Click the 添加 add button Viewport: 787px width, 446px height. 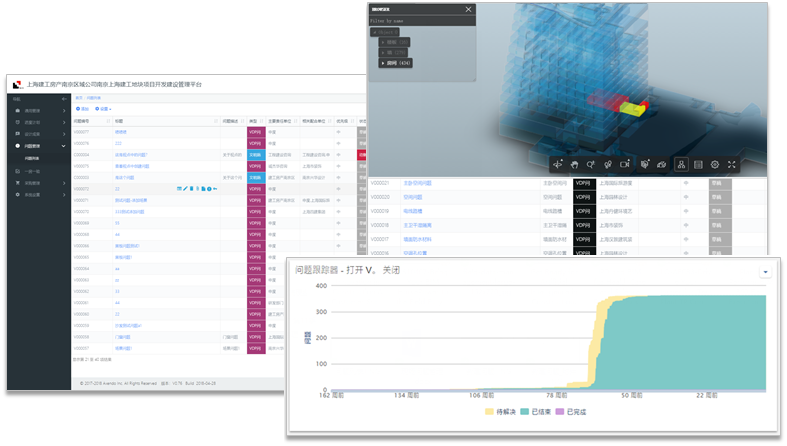pos(82,109)
